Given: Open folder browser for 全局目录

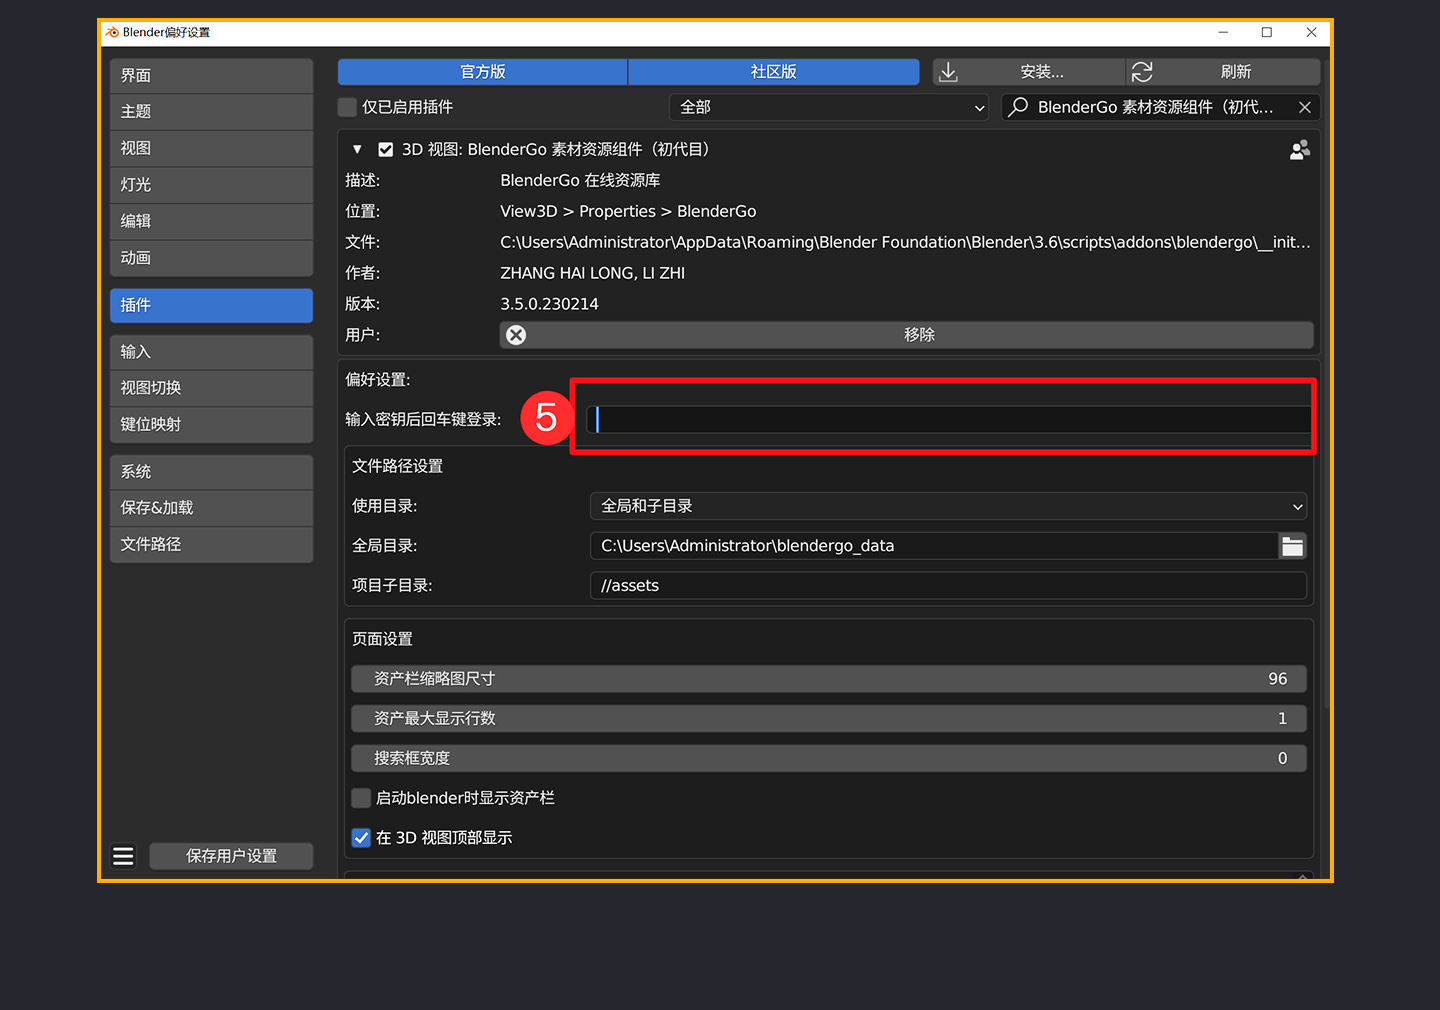Looking at the screenshot, I should pyautogui.click(x=1293, y=546).
